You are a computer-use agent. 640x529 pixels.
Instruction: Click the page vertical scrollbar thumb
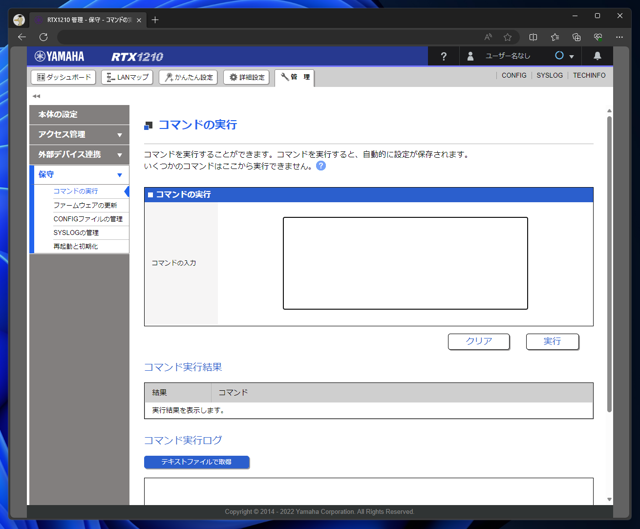[609, 263]
